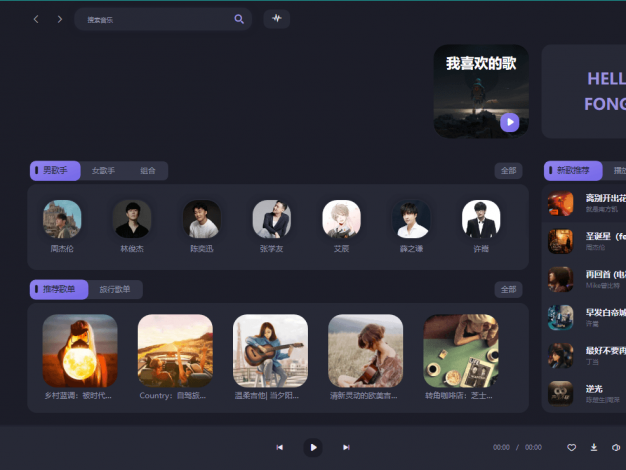Open the Country: 自驾旅 playlist cover
Screen dimensions: 626x470
pyautogui.click(x=175, y=351)
